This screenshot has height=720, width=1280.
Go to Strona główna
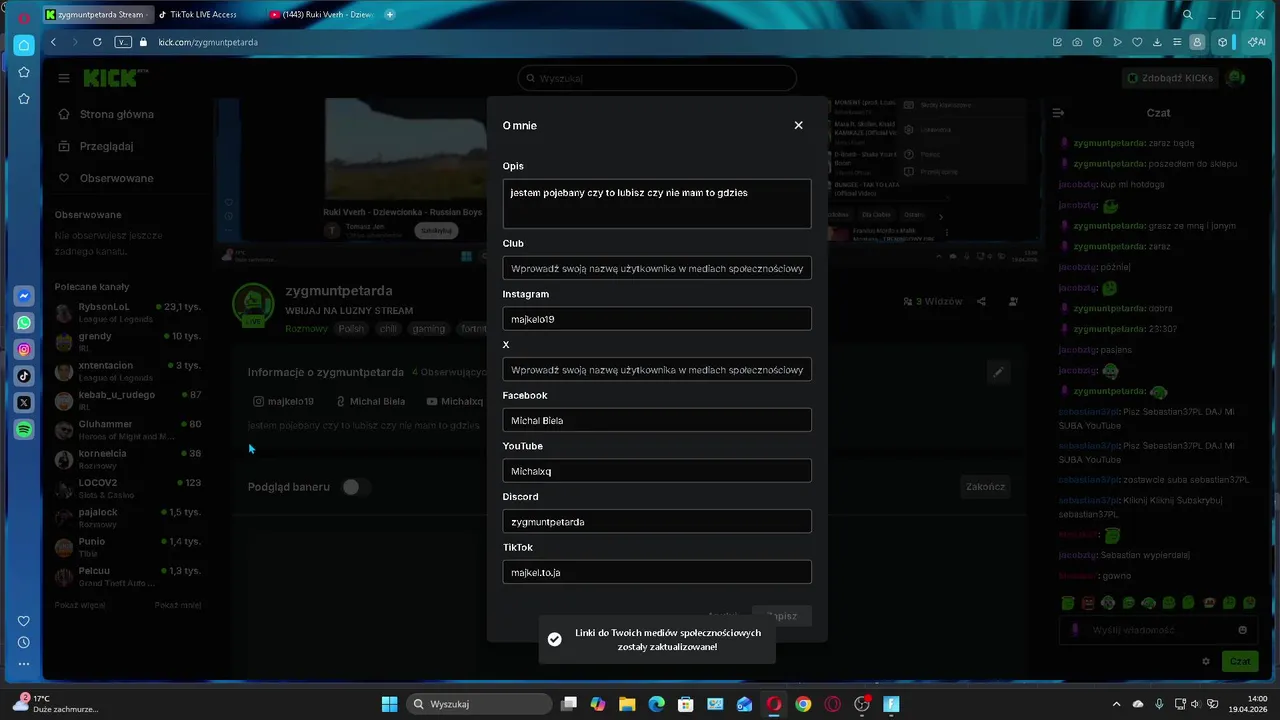[106, 114]
